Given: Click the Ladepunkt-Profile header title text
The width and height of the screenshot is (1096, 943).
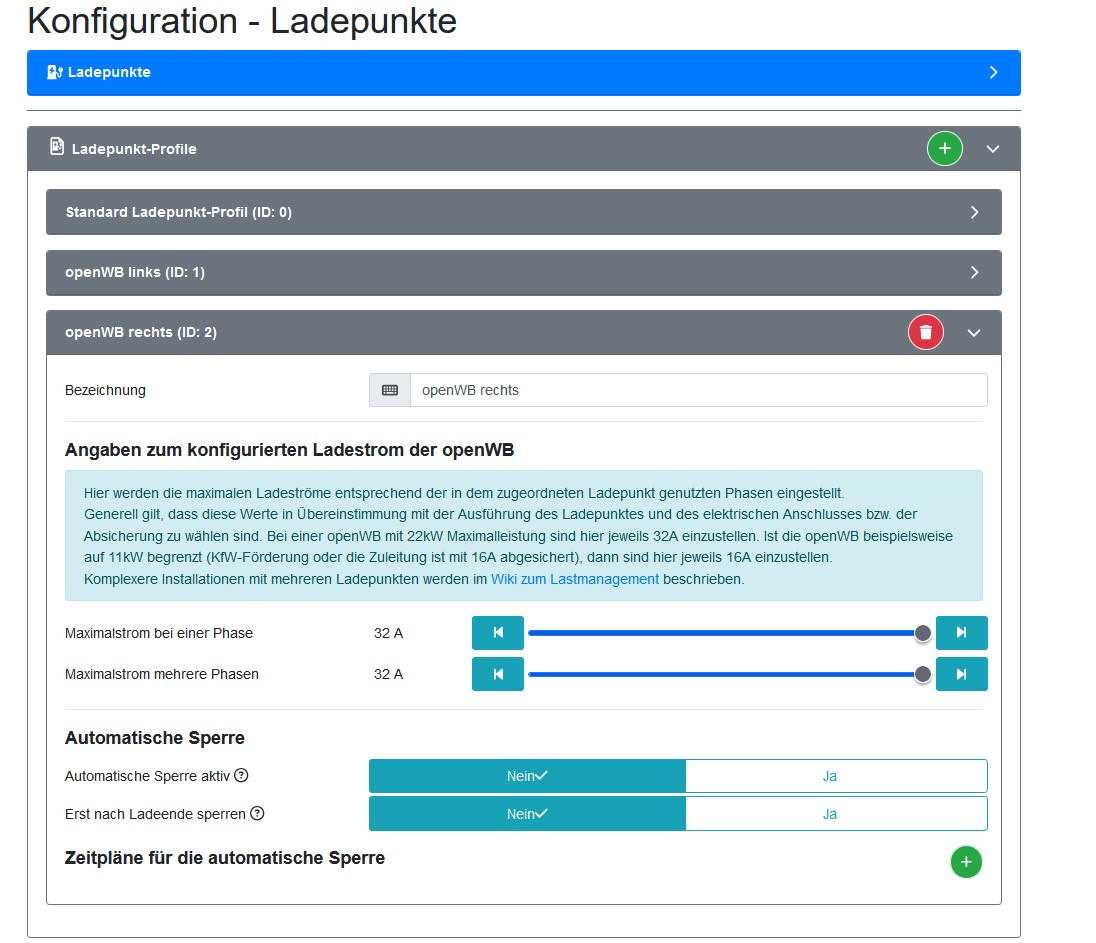Looking at the screenshot, I should click(134, 149).
